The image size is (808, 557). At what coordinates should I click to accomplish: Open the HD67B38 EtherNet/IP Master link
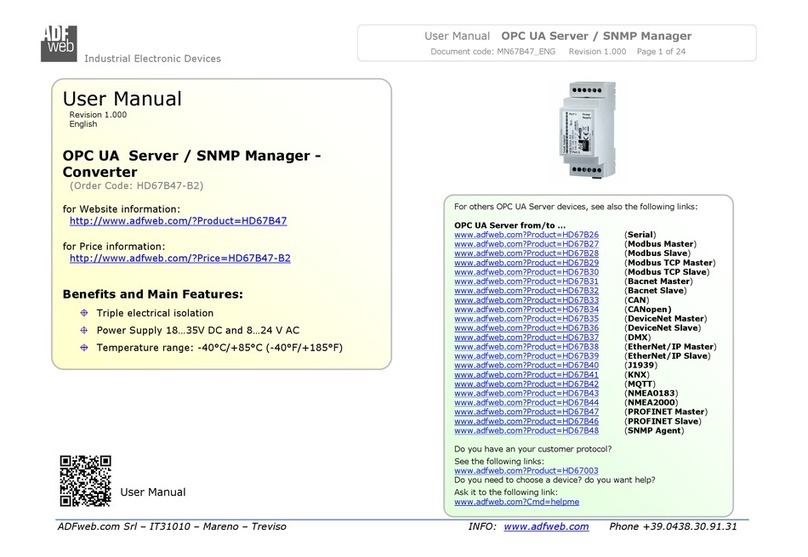pos(526,347)
